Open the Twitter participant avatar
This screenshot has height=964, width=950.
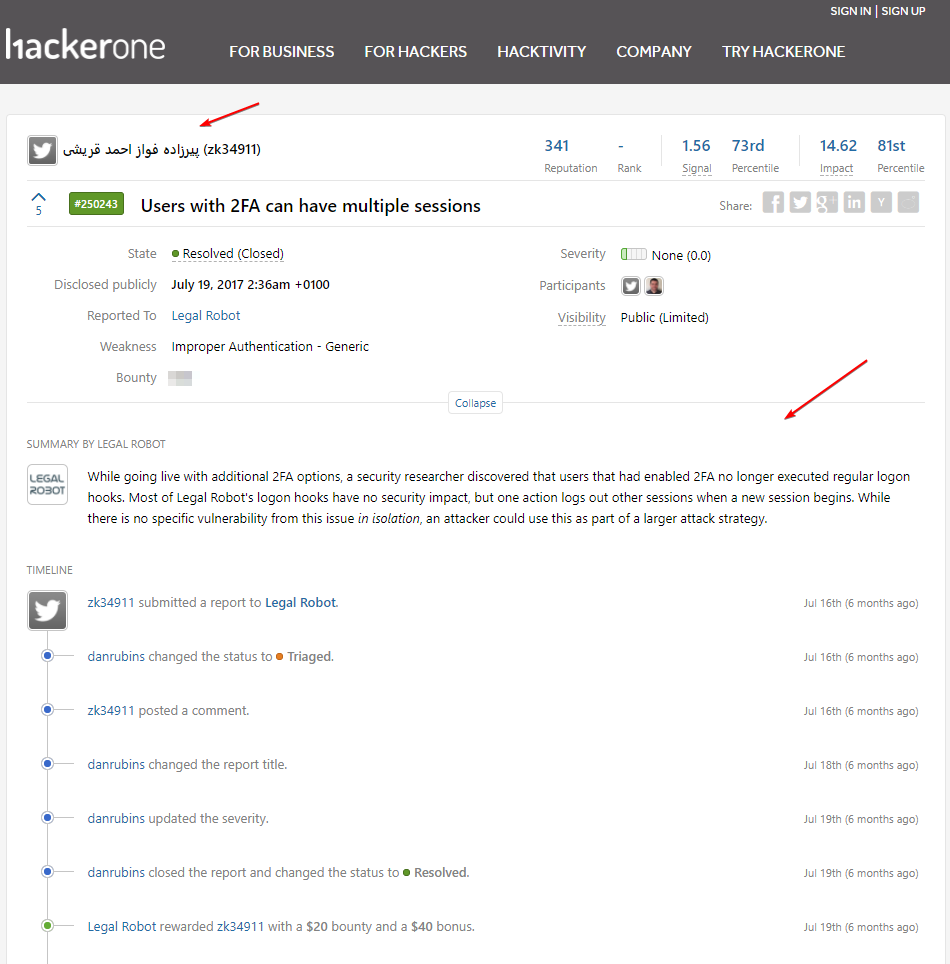coord(631,286)
